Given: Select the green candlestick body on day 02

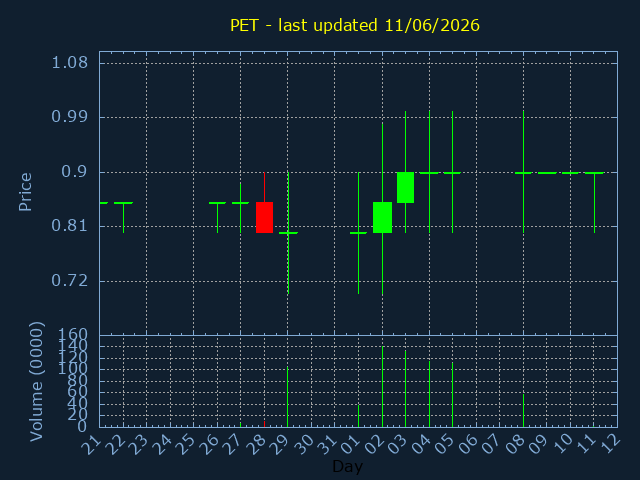Looking at the screenshot, I should tap(382, 218).
